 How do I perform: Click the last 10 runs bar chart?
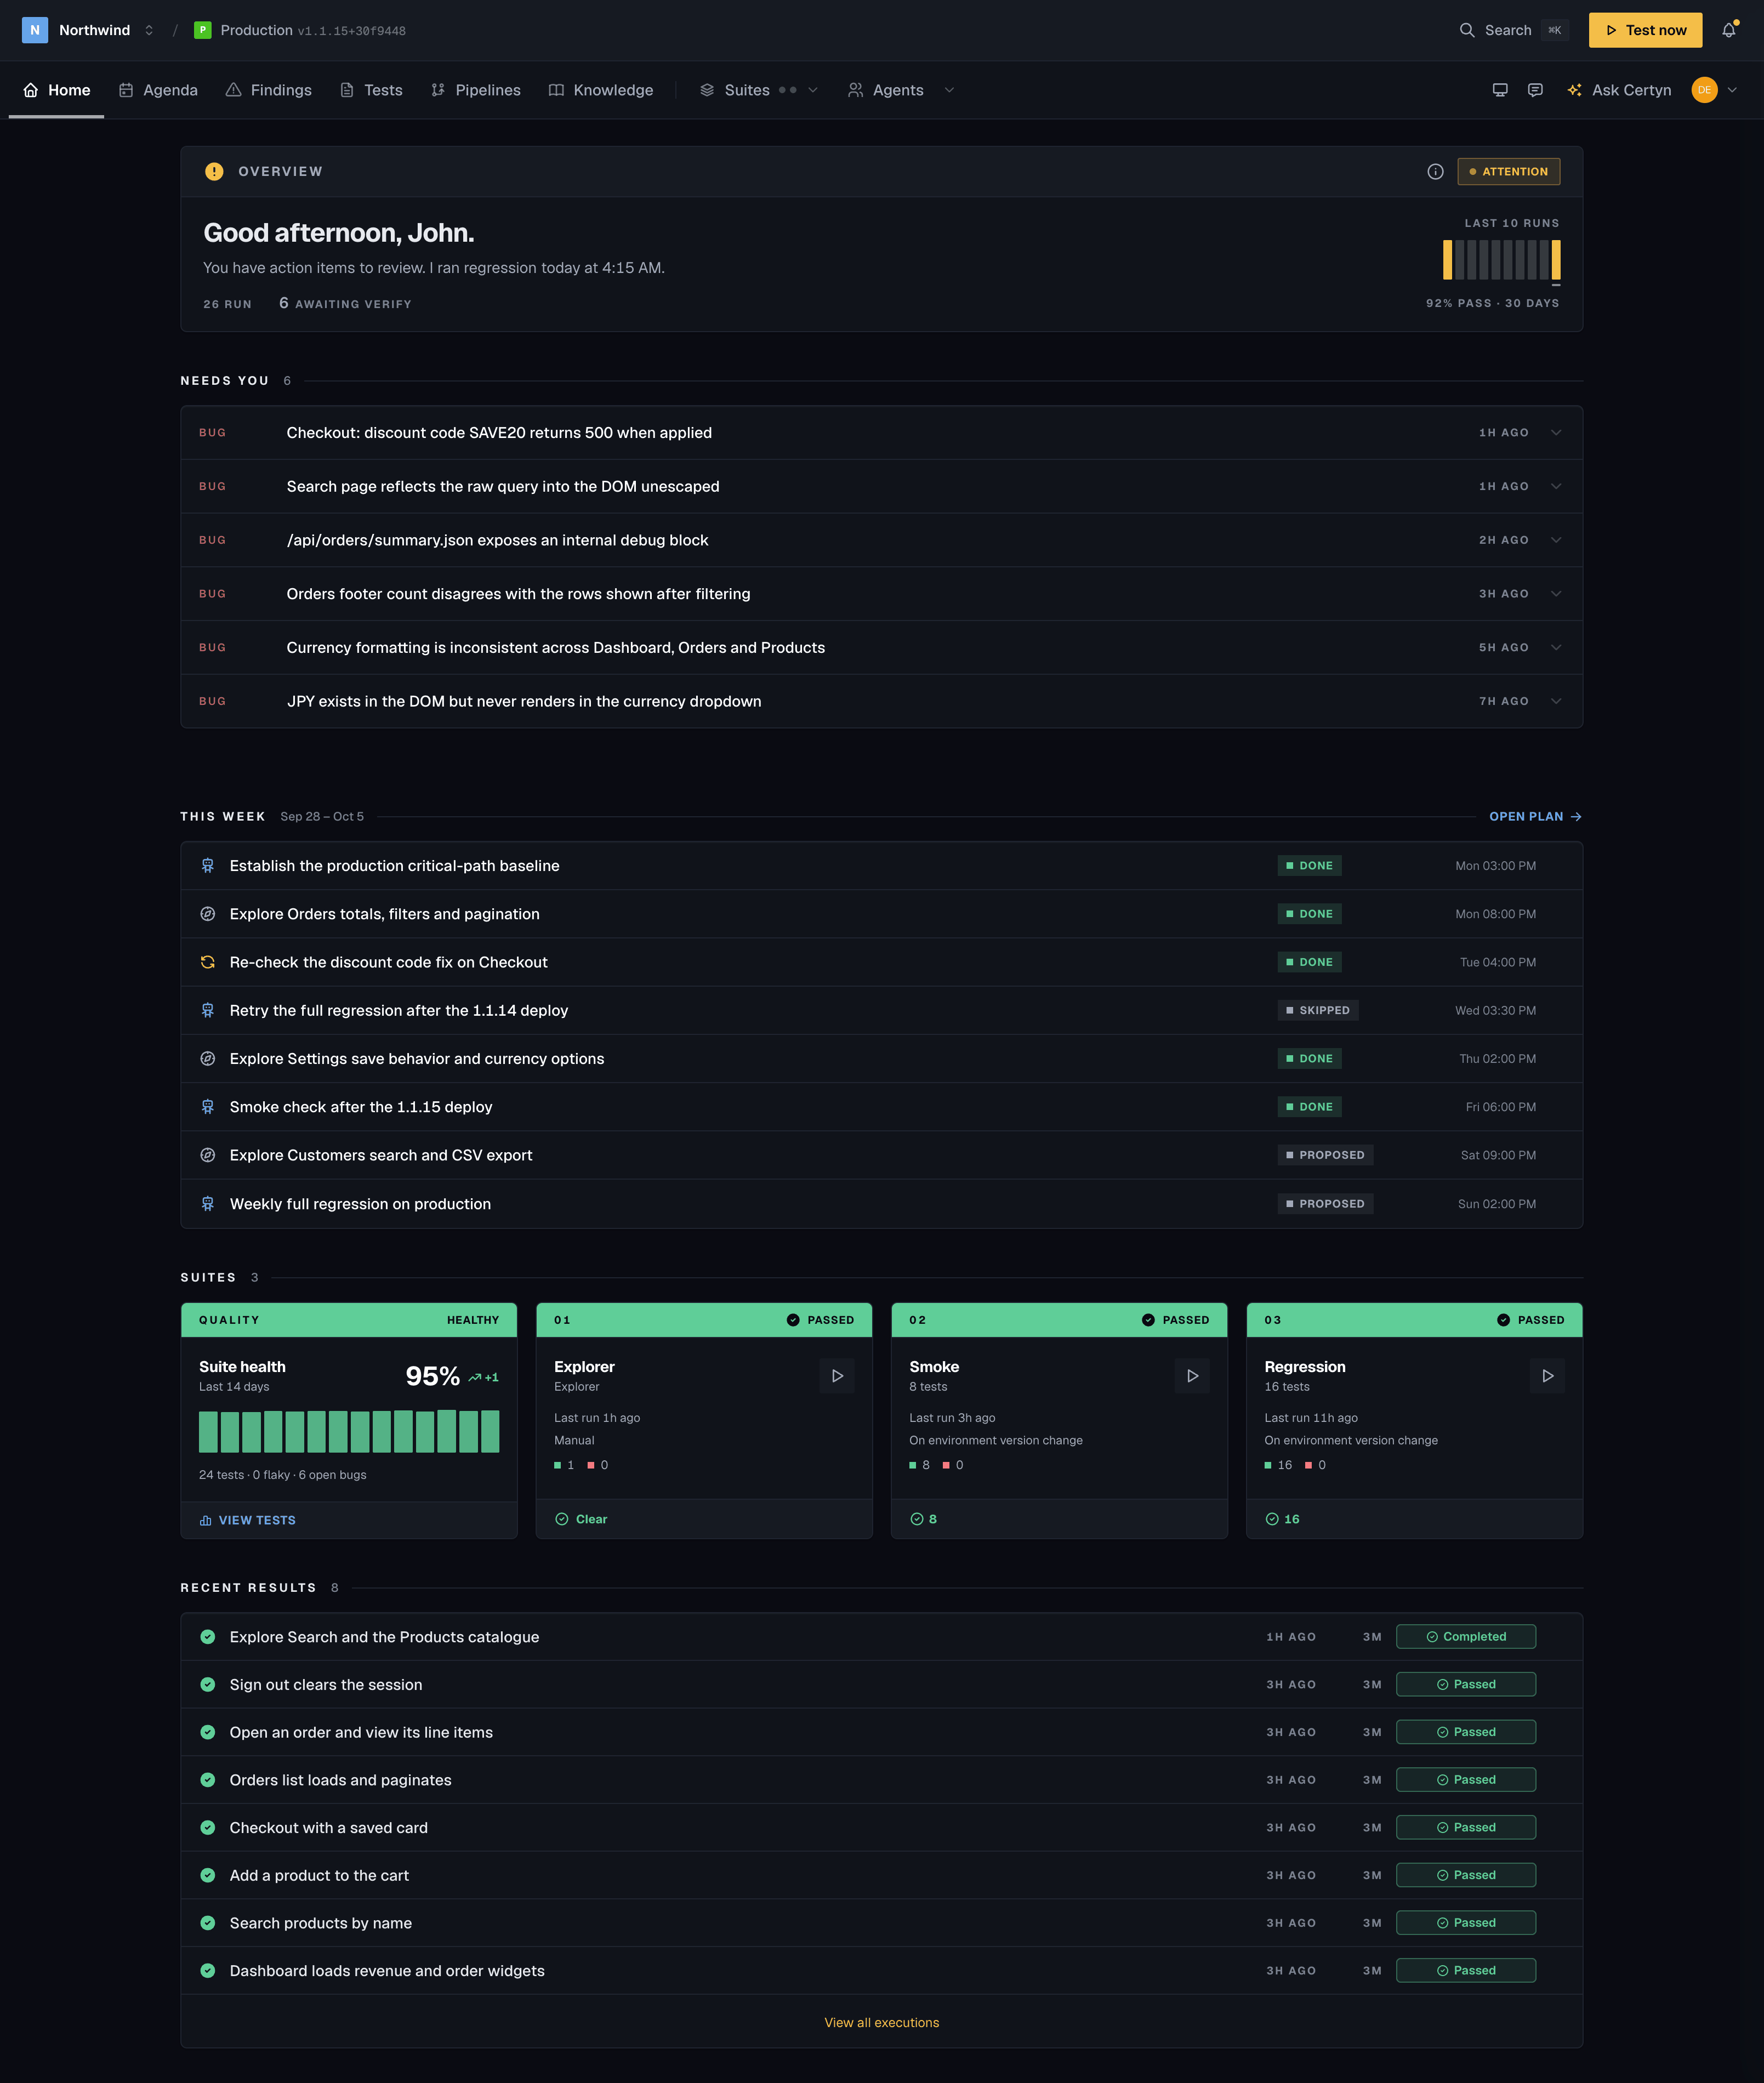click(x=1501, y=260)
